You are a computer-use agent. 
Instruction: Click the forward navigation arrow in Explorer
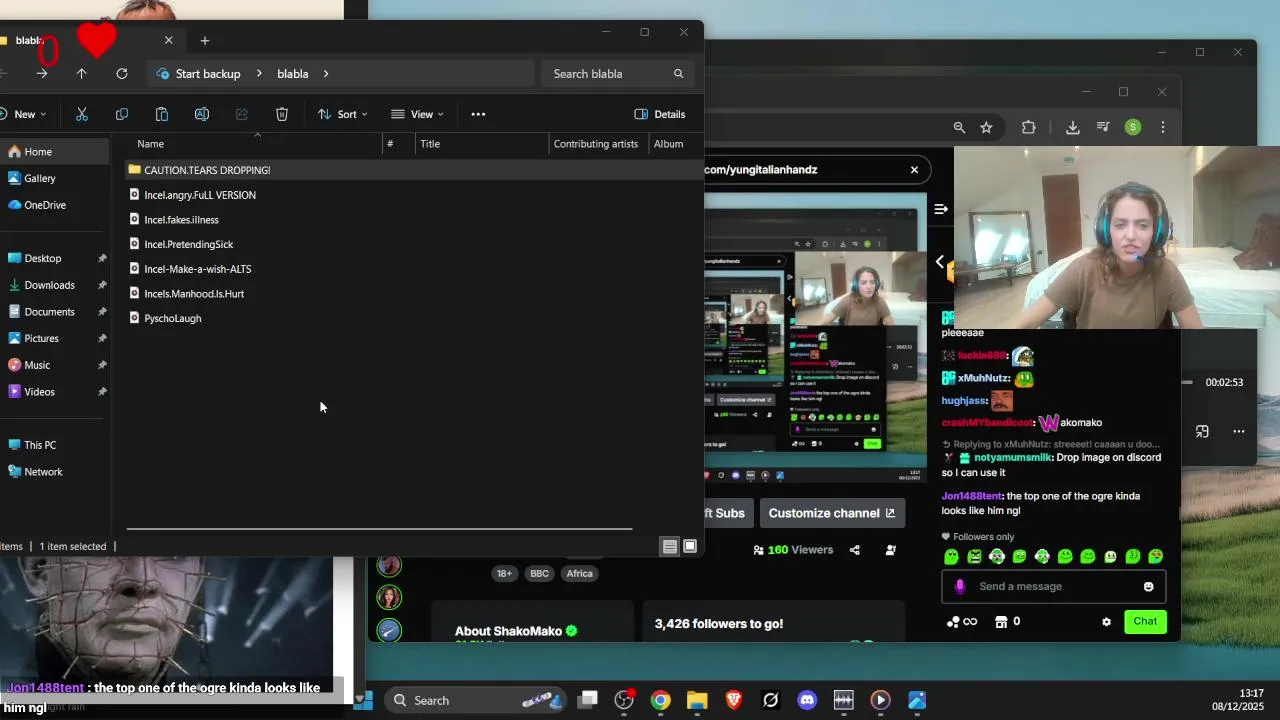point(42,73)
